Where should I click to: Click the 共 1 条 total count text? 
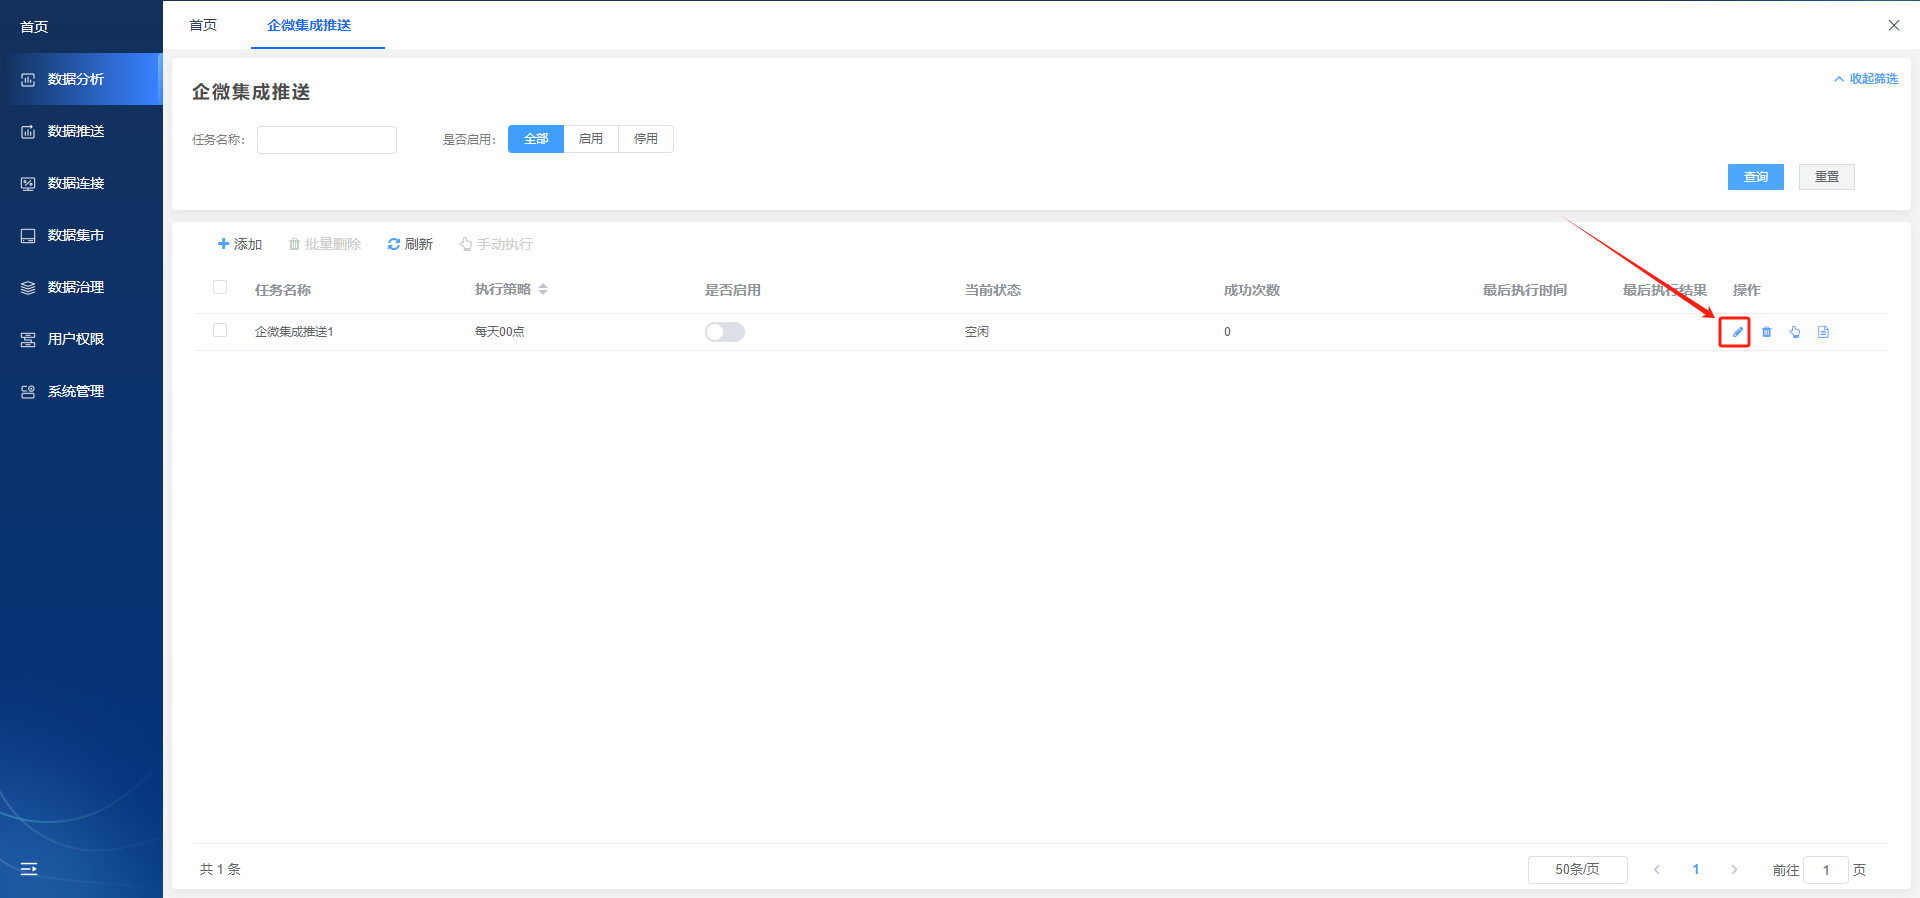pyautogui.click(x=220, y=870)
